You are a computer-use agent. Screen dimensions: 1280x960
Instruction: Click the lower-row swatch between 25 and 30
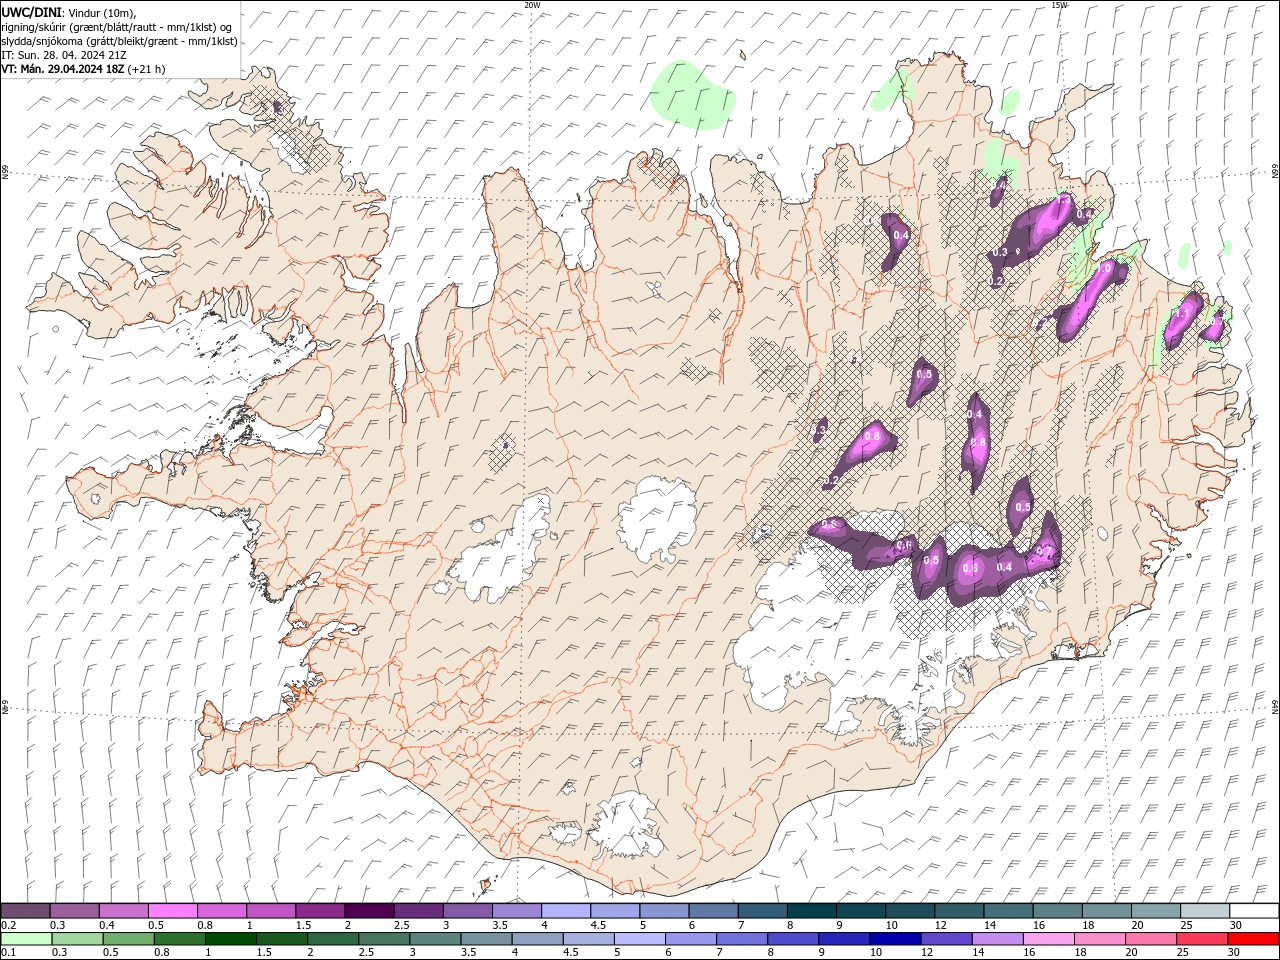pyautogui.click(x=1200, y=939)
